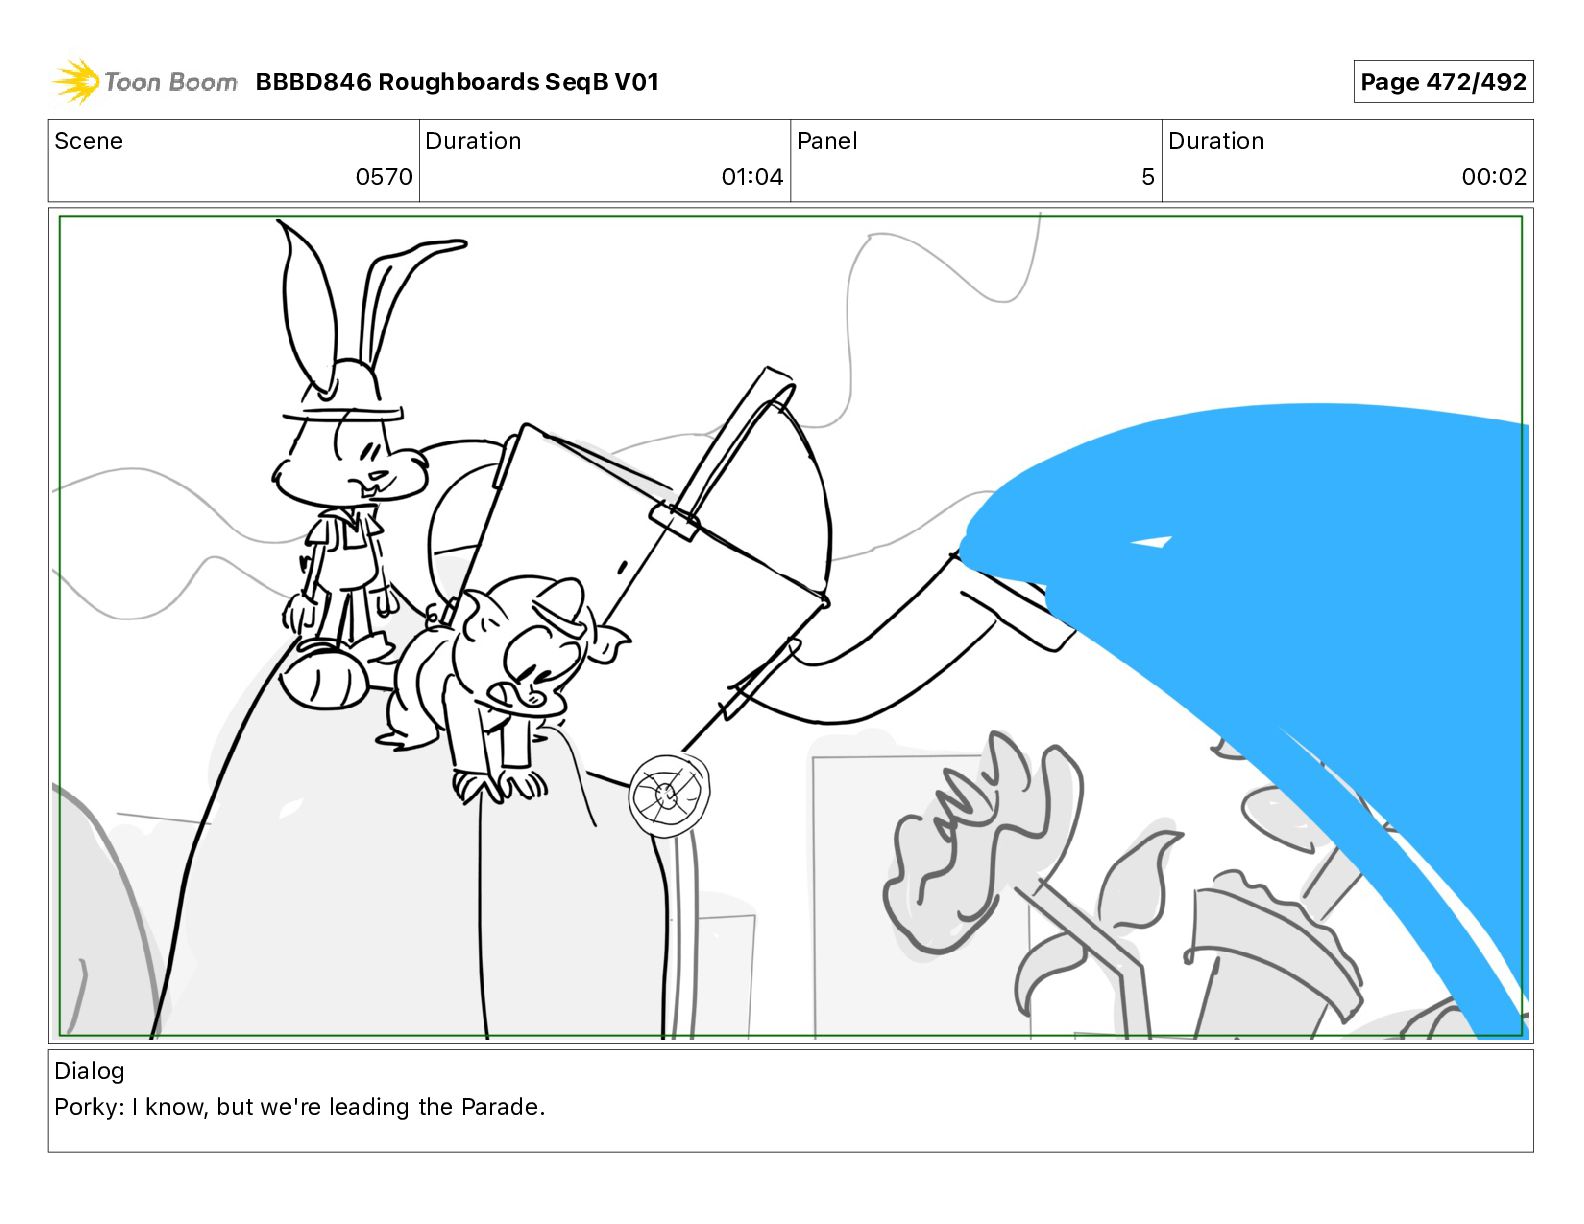Click the storyboard panel drawing
The image size is (1584, 1224).
tap(791, 626)
